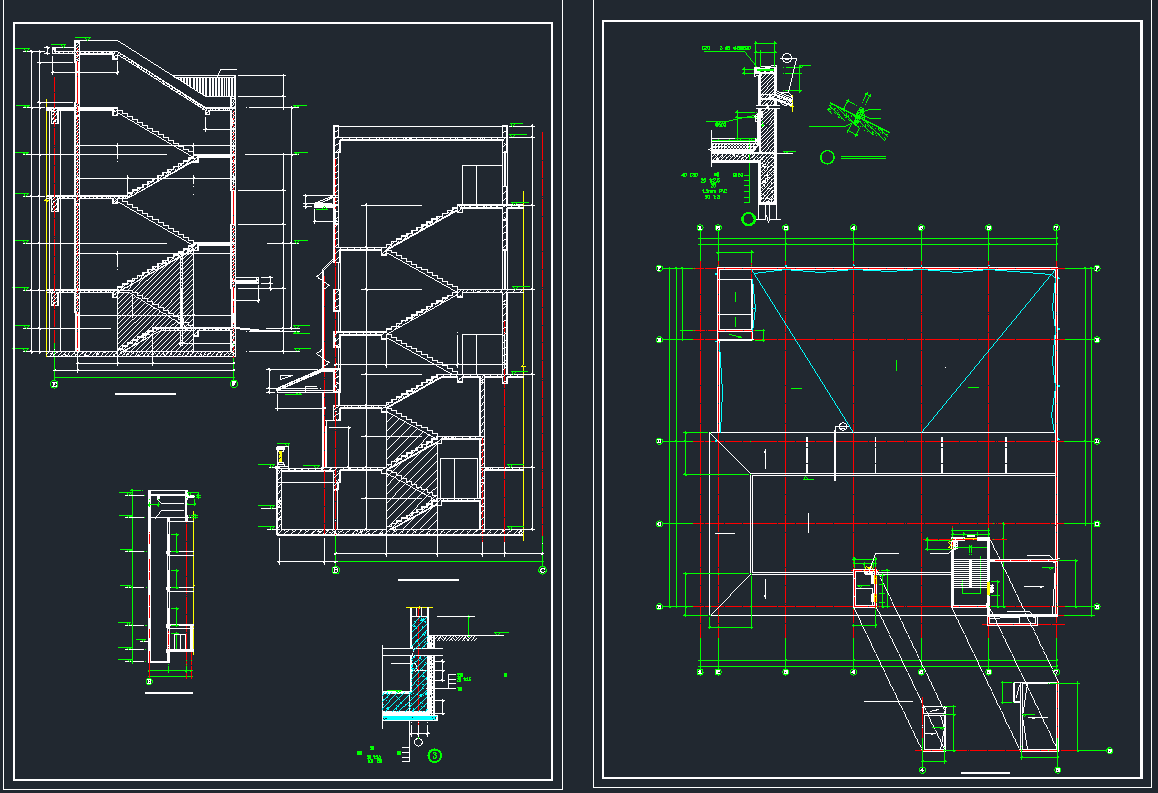The height and width of the screenshot is (793, 1158).
Task: Select the hatched wall section detail at top right
Action: click(x=767, y=140)
